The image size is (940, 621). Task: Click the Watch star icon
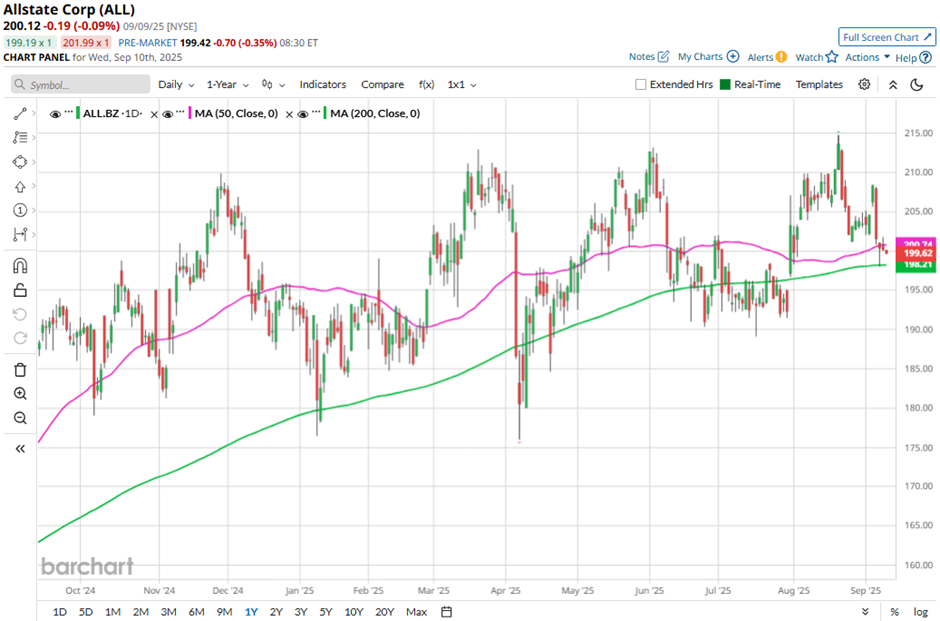click(831, 57)
